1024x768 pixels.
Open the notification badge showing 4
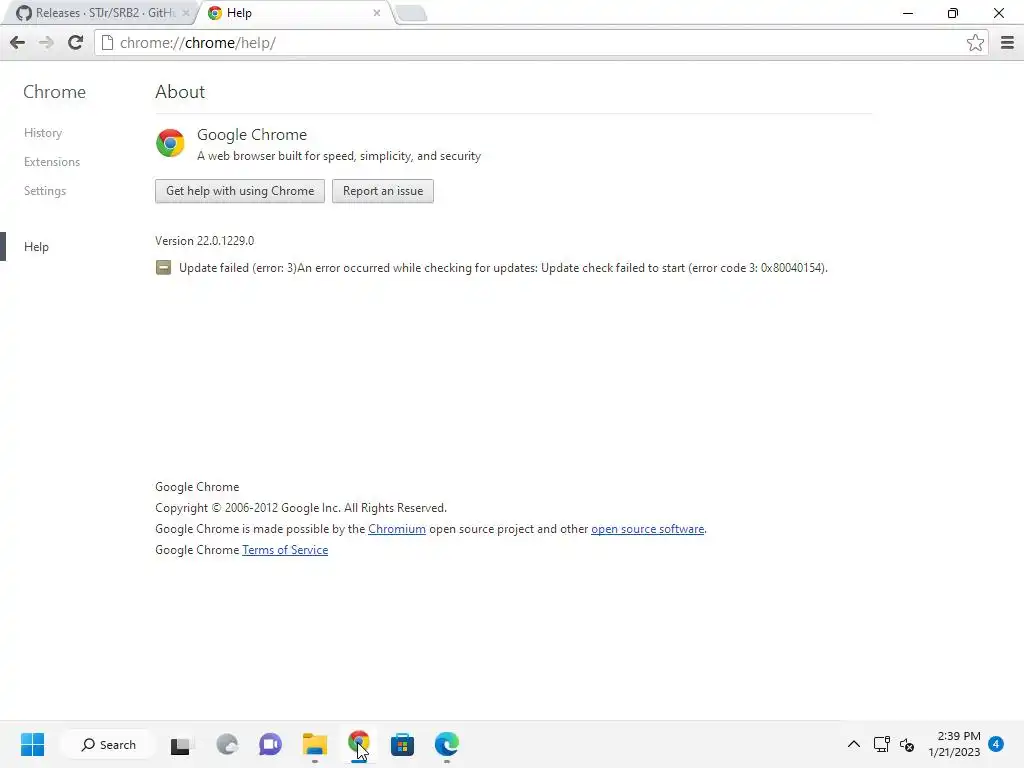996,744
